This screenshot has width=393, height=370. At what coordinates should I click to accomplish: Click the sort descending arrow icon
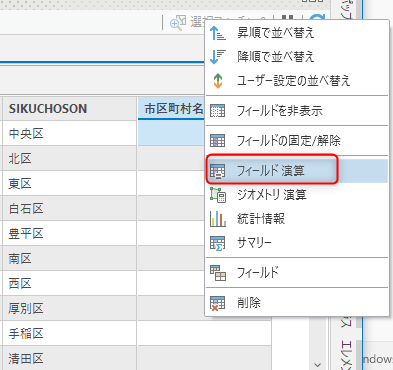coord(218,57)
